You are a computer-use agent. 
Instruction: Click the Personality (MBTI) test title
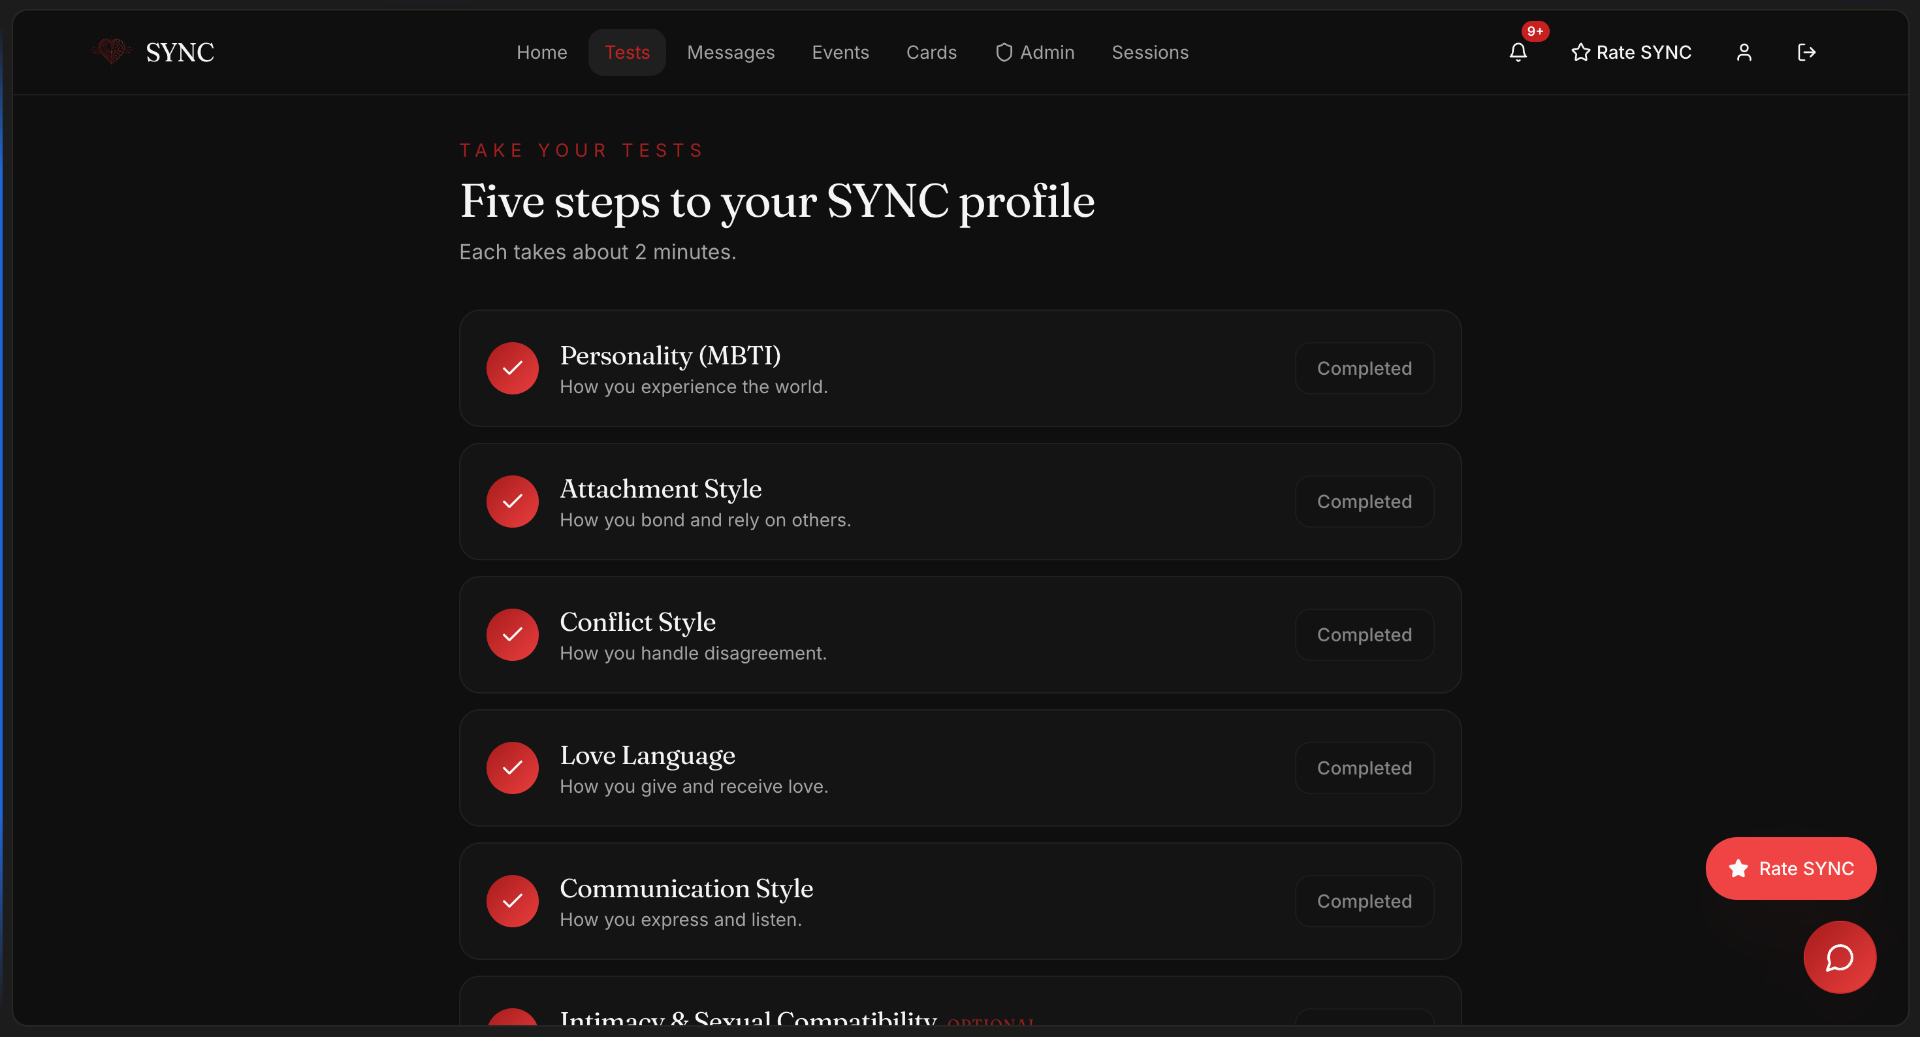(670, 356)
